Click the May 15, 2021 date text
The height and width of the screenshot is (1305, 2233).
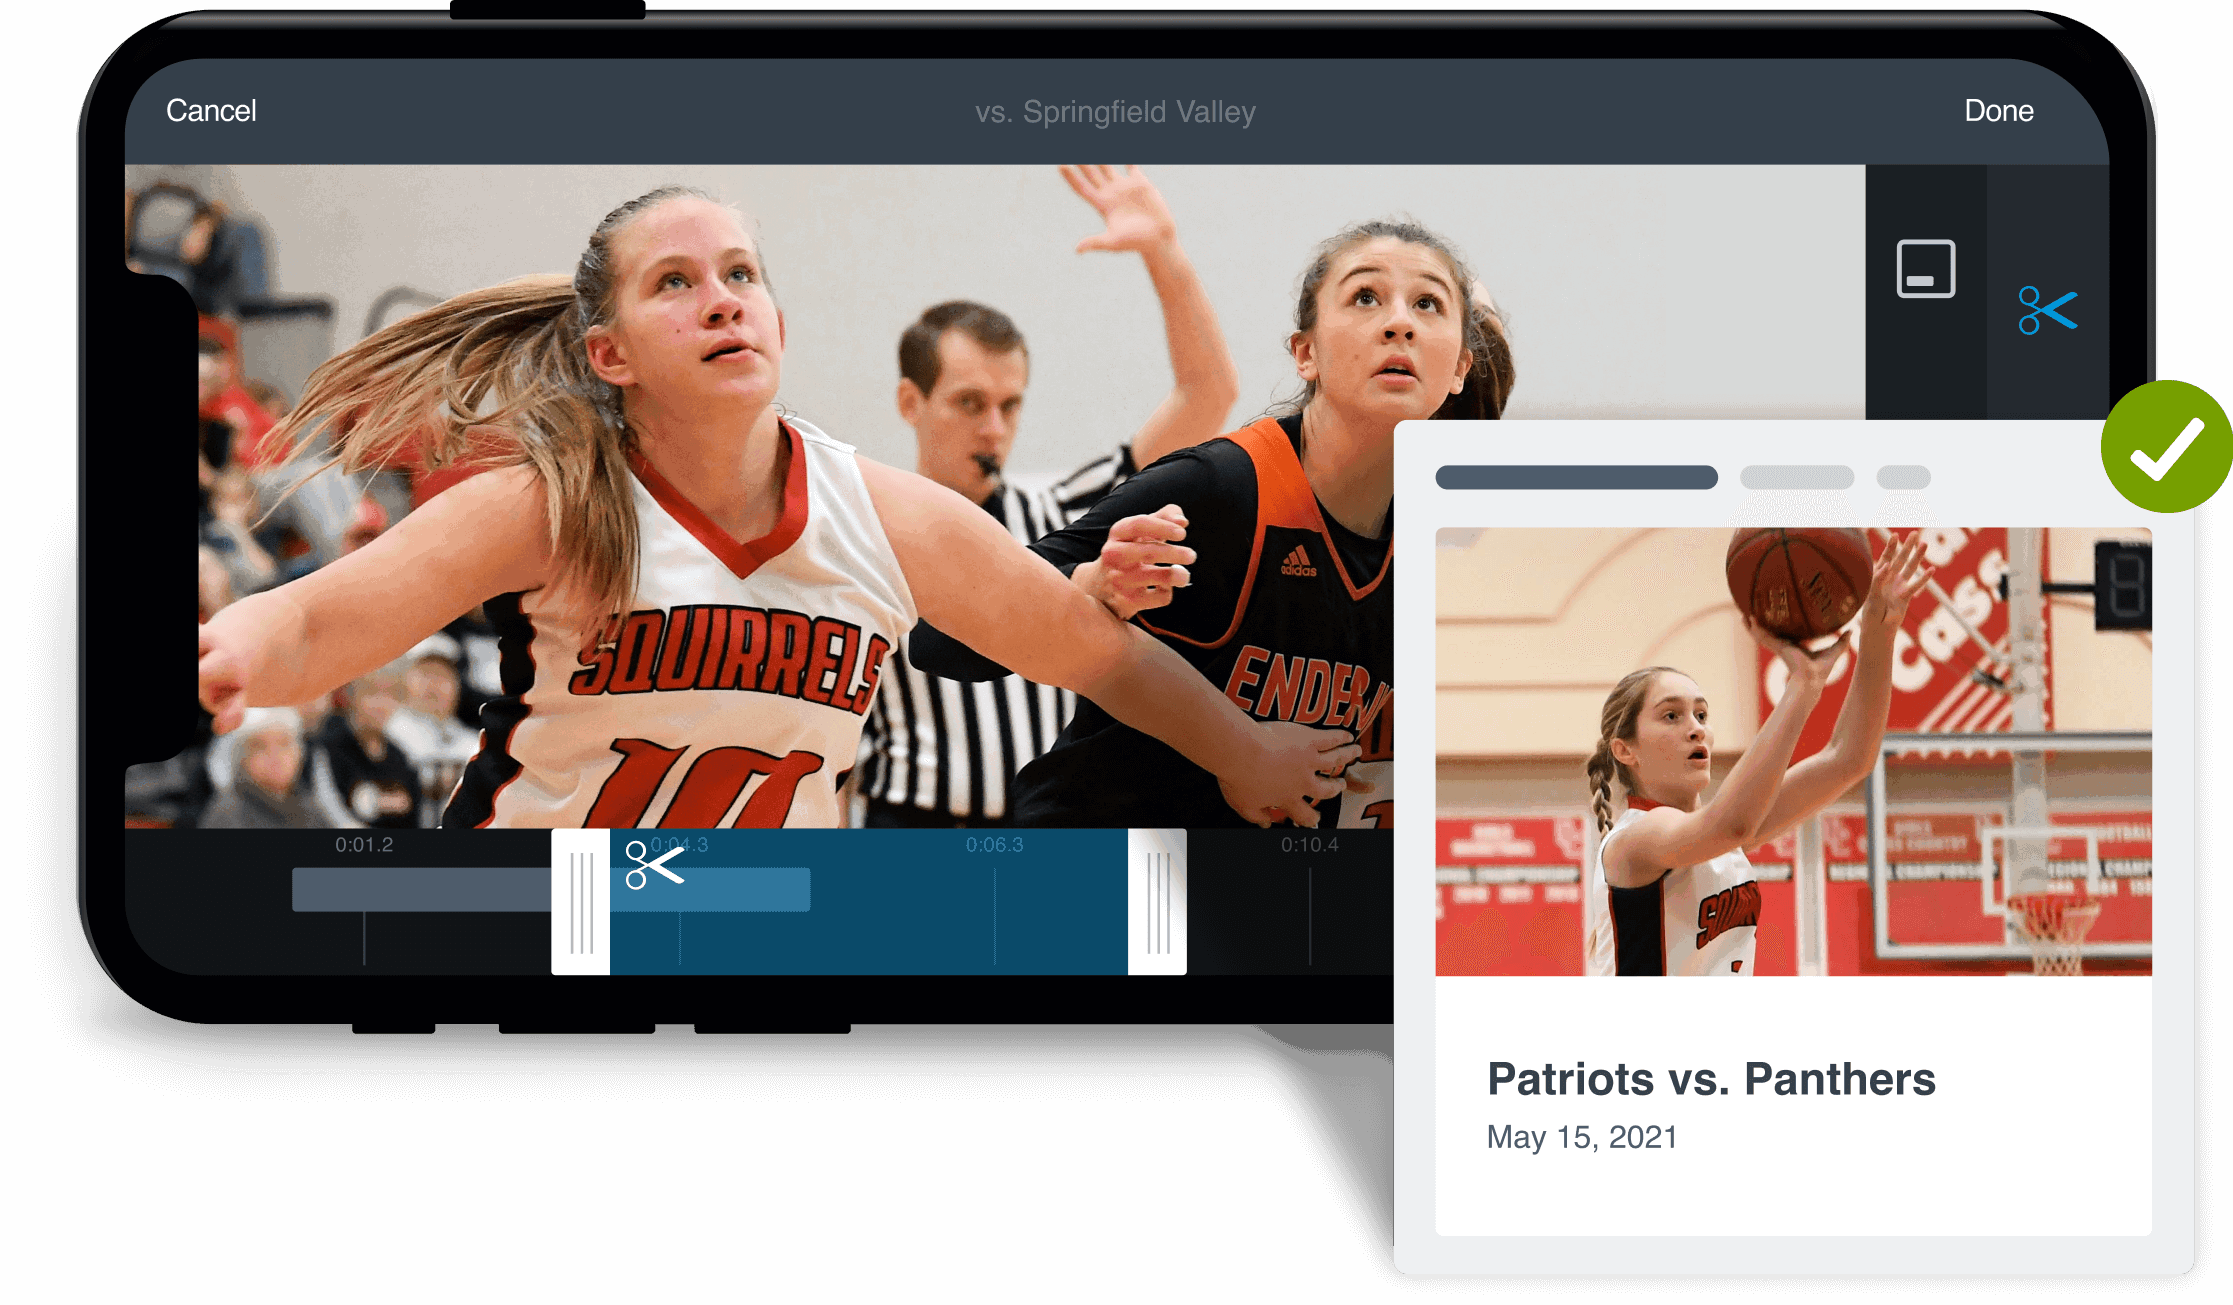pyautogui.click(x=1581, y=1137)
